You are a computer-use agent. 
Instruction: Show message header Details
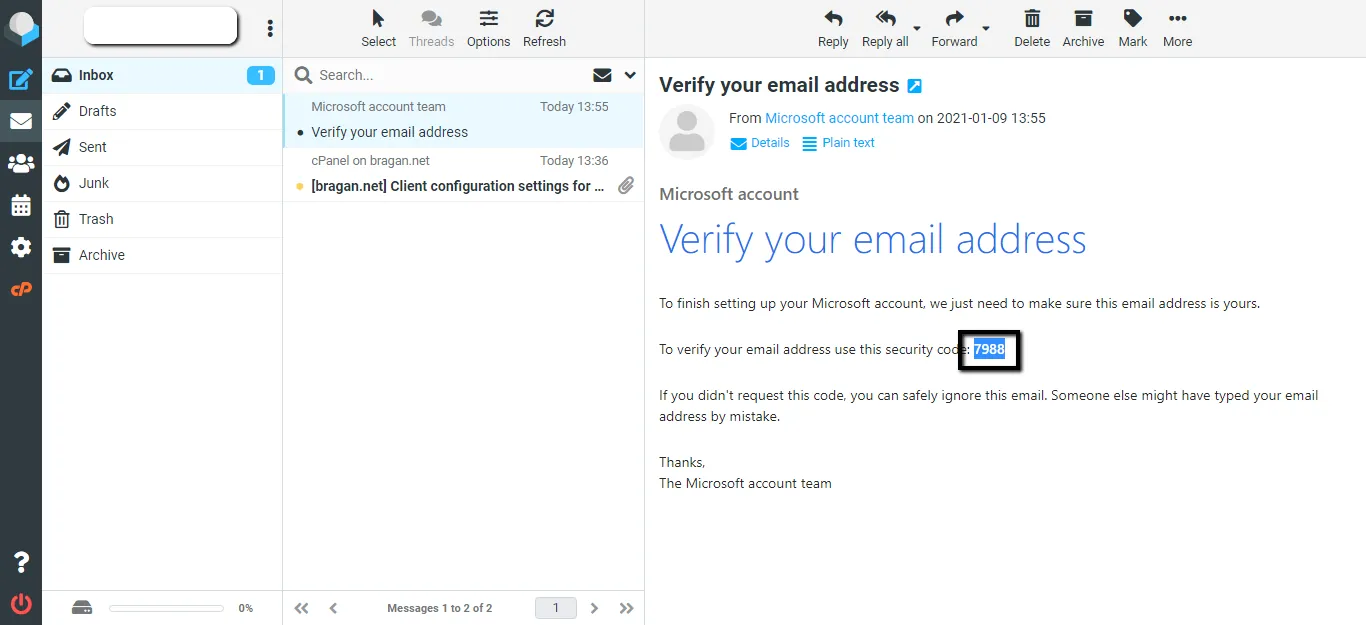[x=760, y=143]
